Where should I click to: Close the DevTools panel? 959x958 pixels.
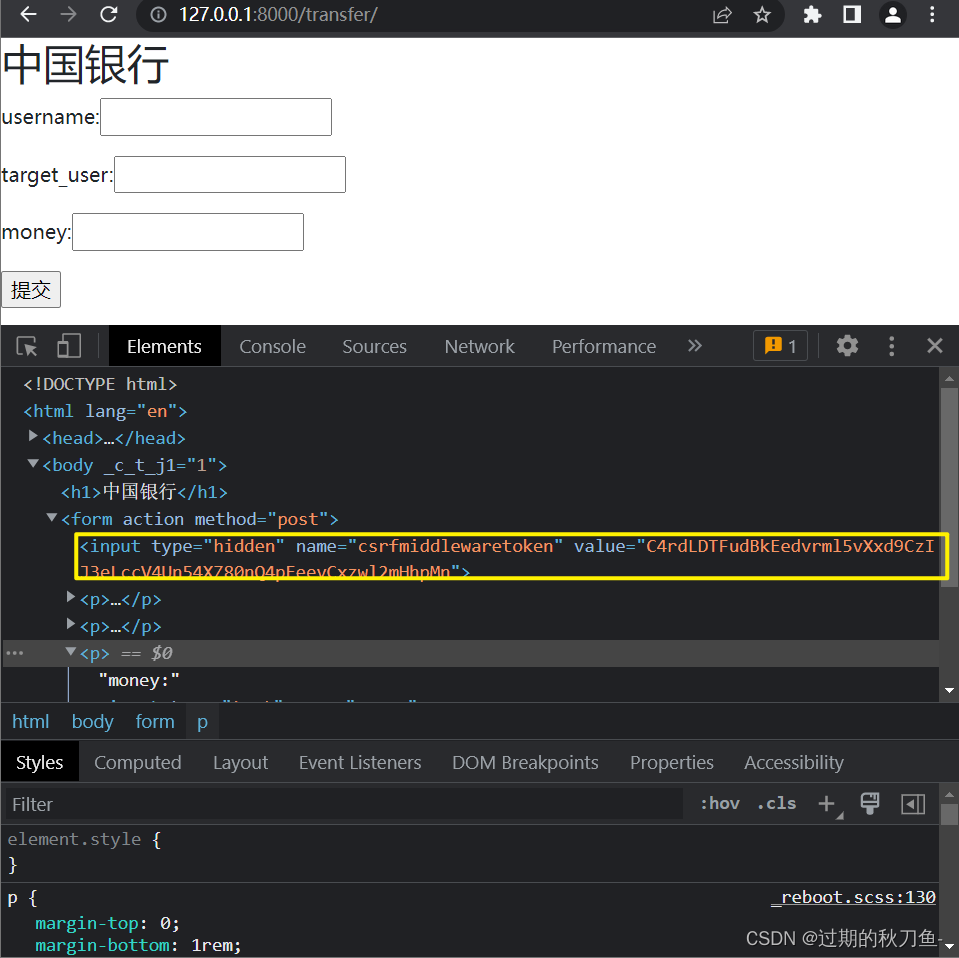[x=935, y=346]
